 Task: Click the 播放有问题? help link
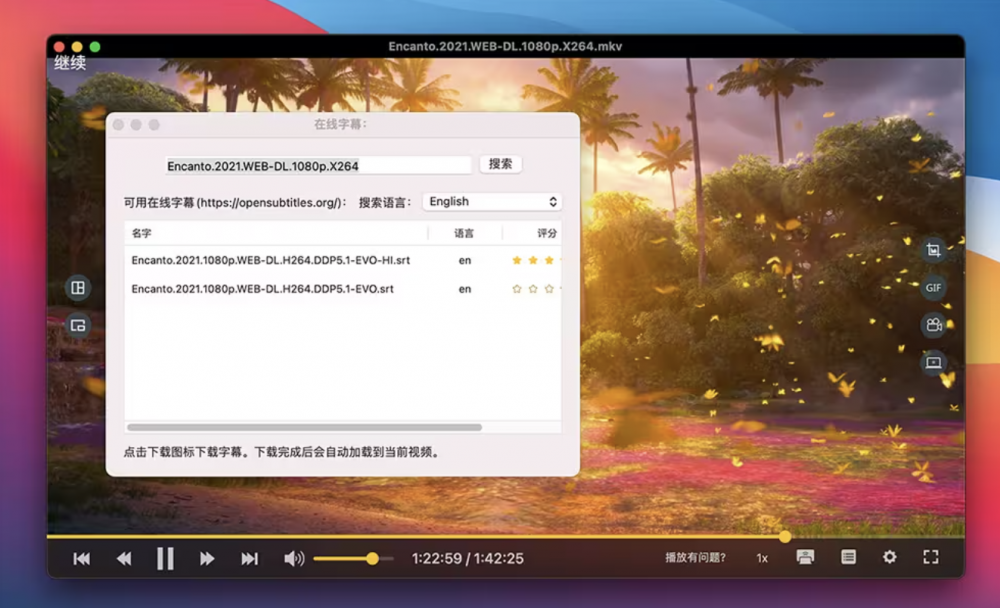click(x=695, y=558)
